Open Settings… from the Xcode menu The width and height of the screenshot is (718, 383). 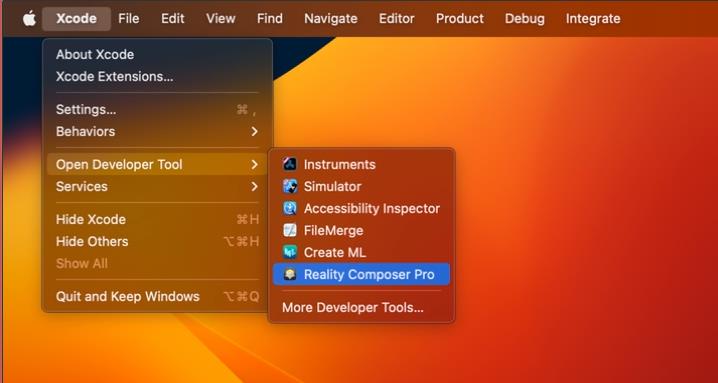tap(157, 109)
